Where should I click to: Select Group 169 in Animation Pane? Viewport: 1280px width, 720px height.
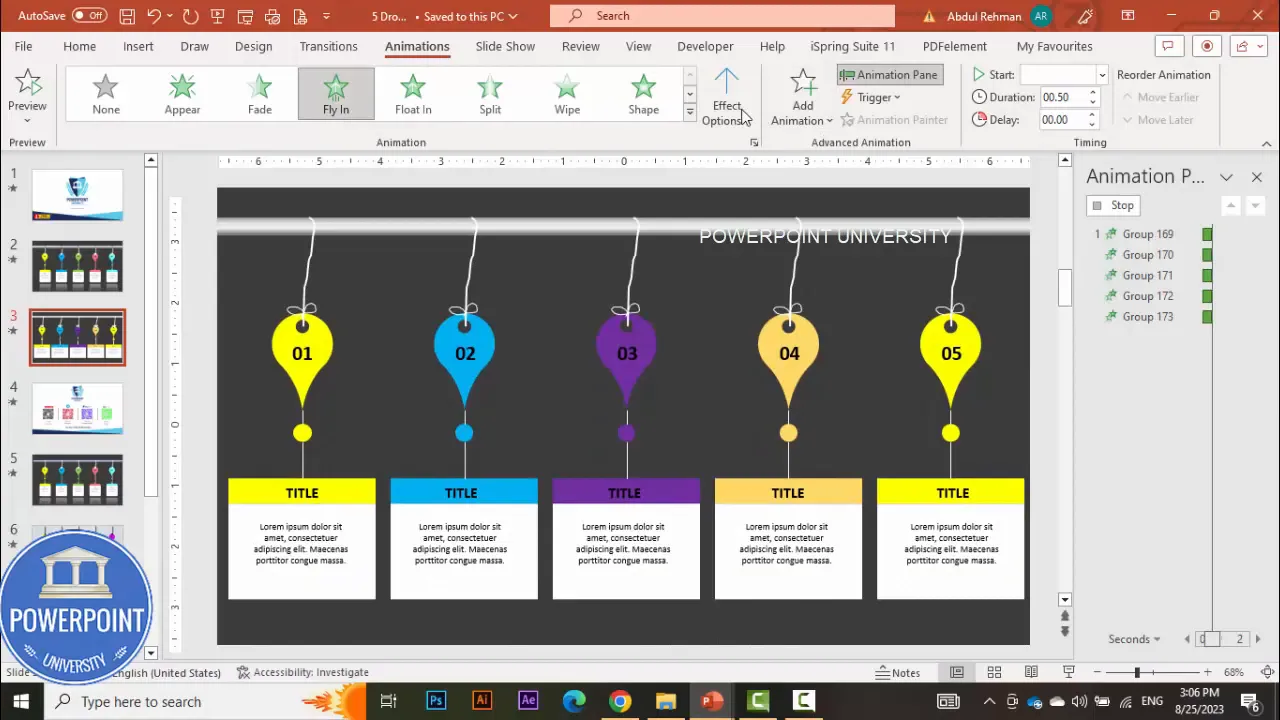pyautogui.click(x=1148, y=234)
